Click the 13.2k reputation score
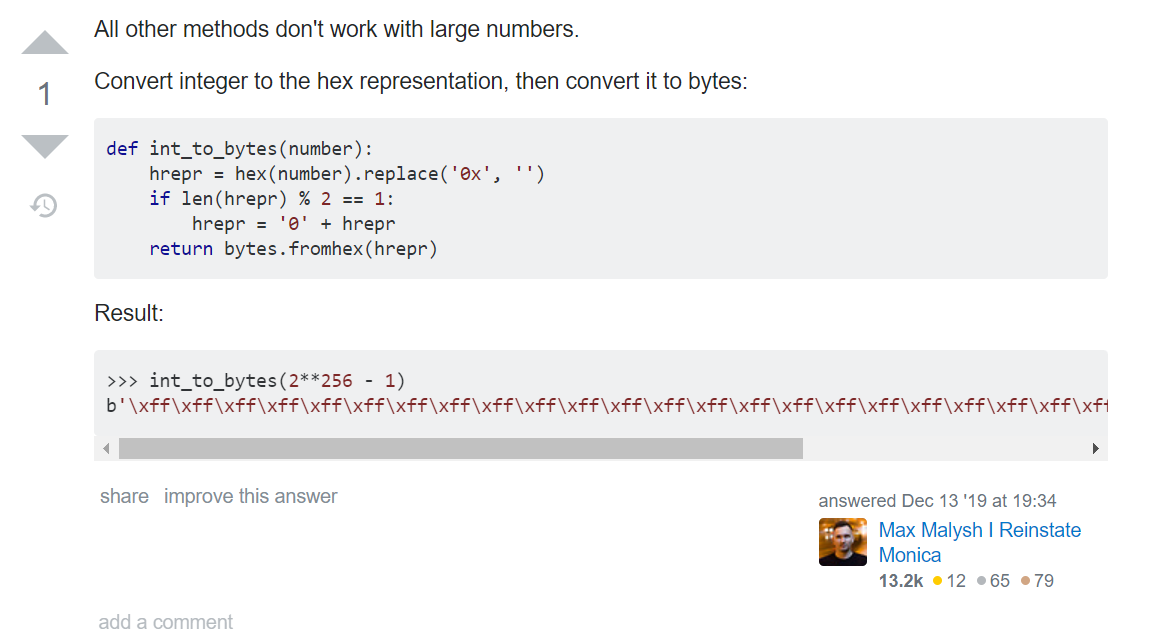The image size is (1162, 633). (x=900, y=581)
